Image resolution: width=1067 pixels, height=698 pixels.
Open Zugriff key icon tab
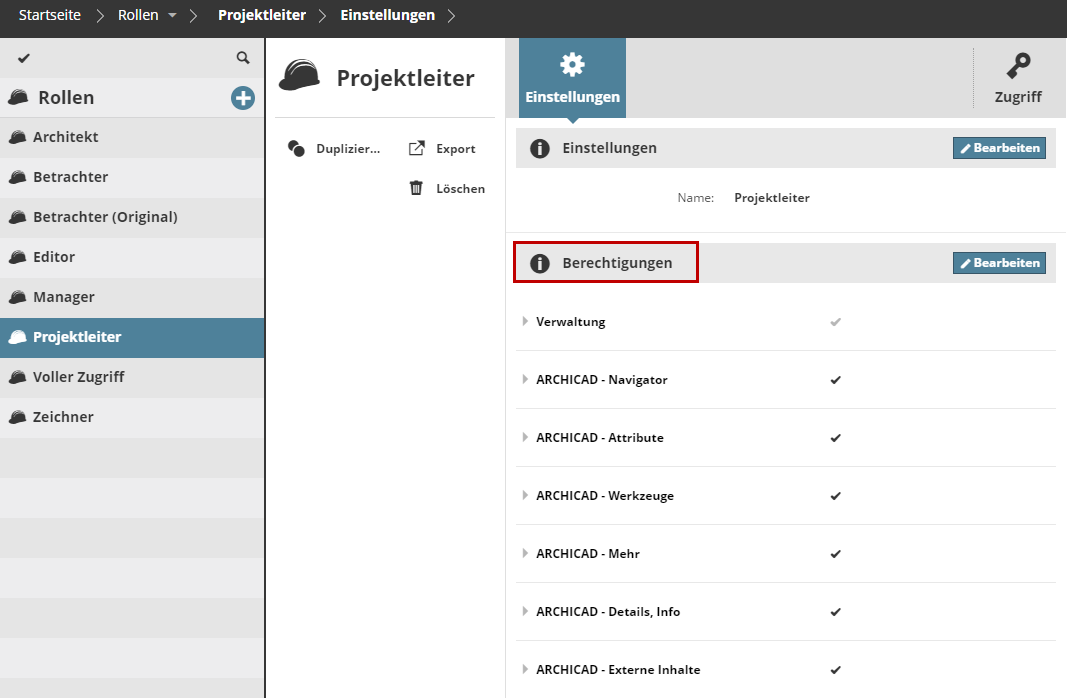pyautogui.click(x=1018, y=67)
